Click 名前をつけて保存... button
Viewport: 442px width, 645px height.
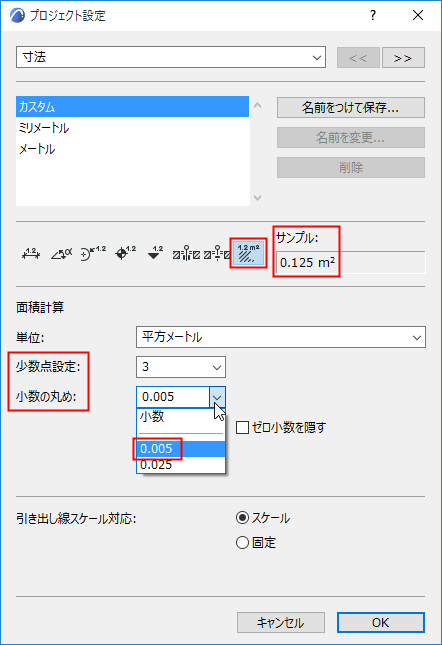tap(351, 107)
